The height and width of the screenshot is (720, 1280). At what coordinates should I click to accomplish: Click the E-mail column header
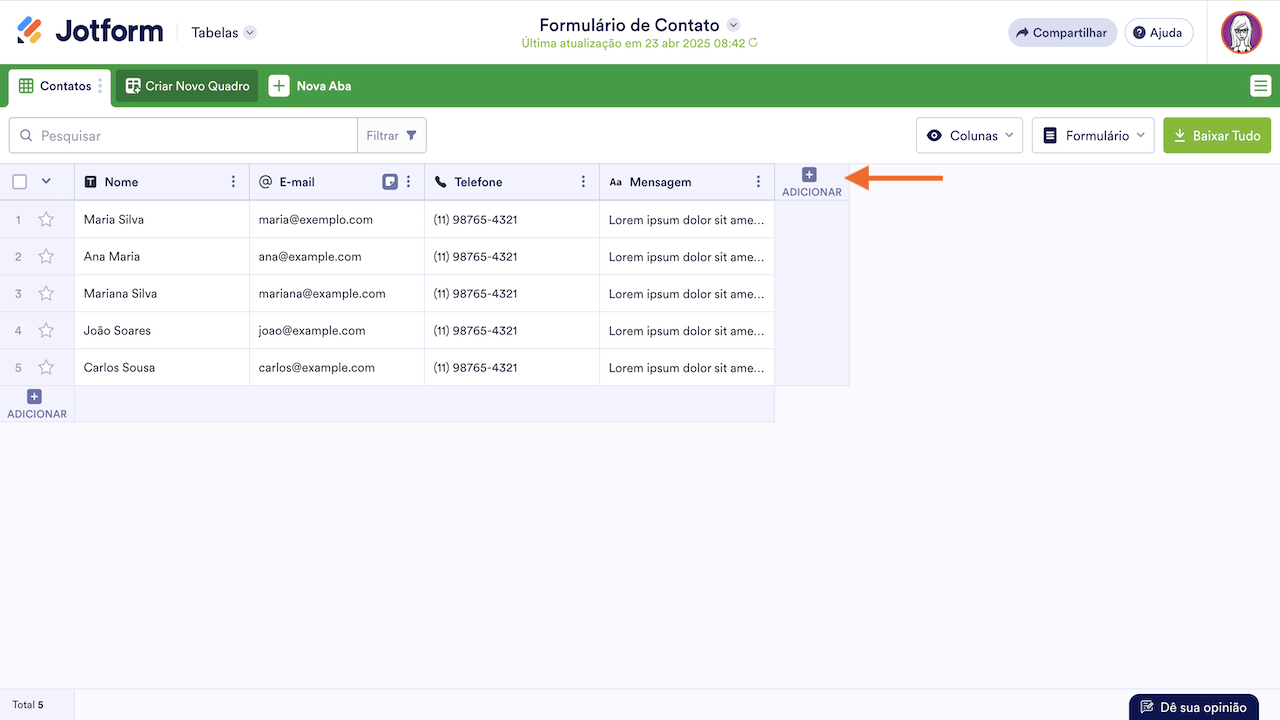(337, 182)
